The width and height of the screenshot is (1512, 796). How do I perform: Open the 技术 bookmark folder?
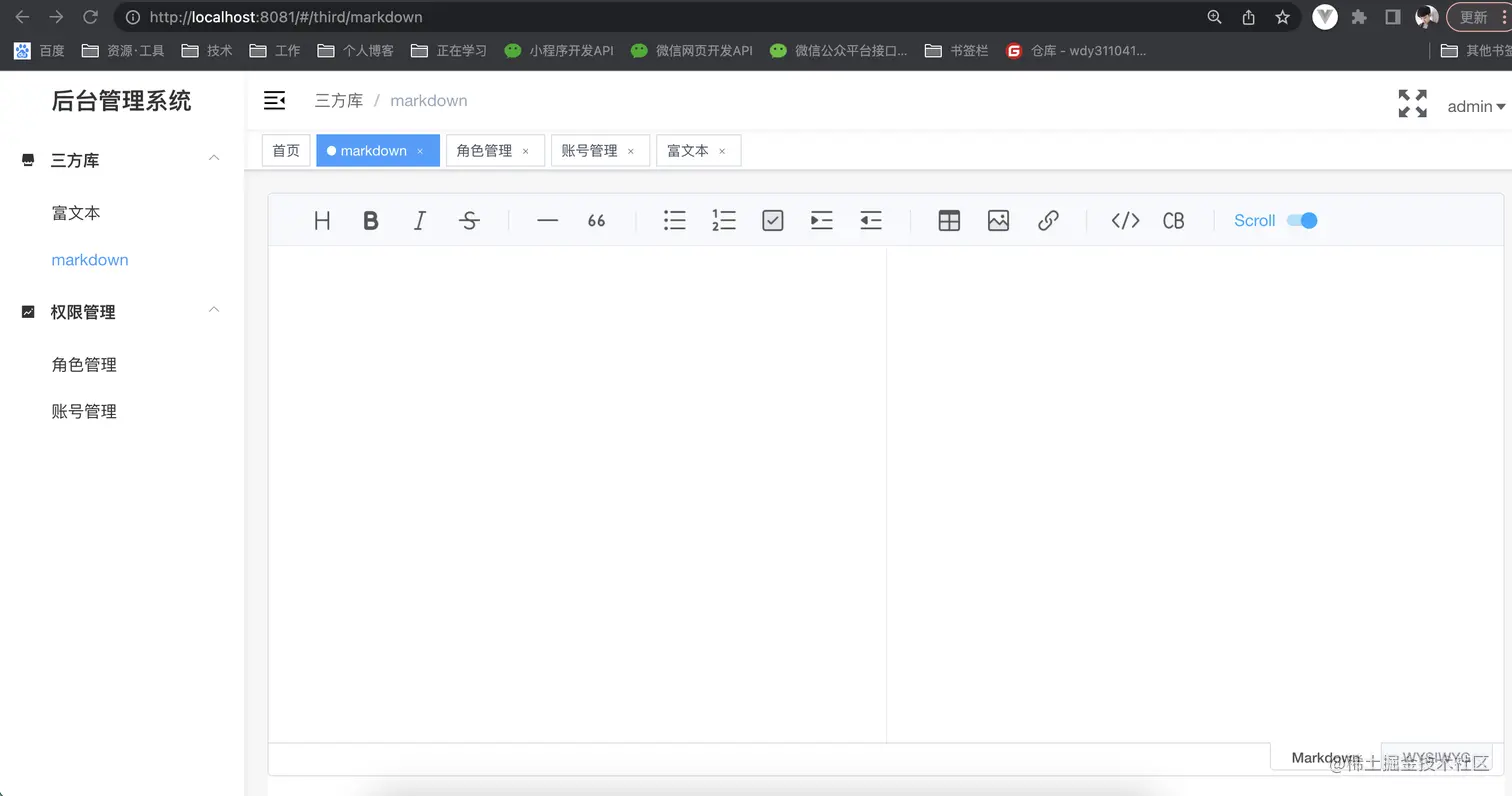pos(207,50)
